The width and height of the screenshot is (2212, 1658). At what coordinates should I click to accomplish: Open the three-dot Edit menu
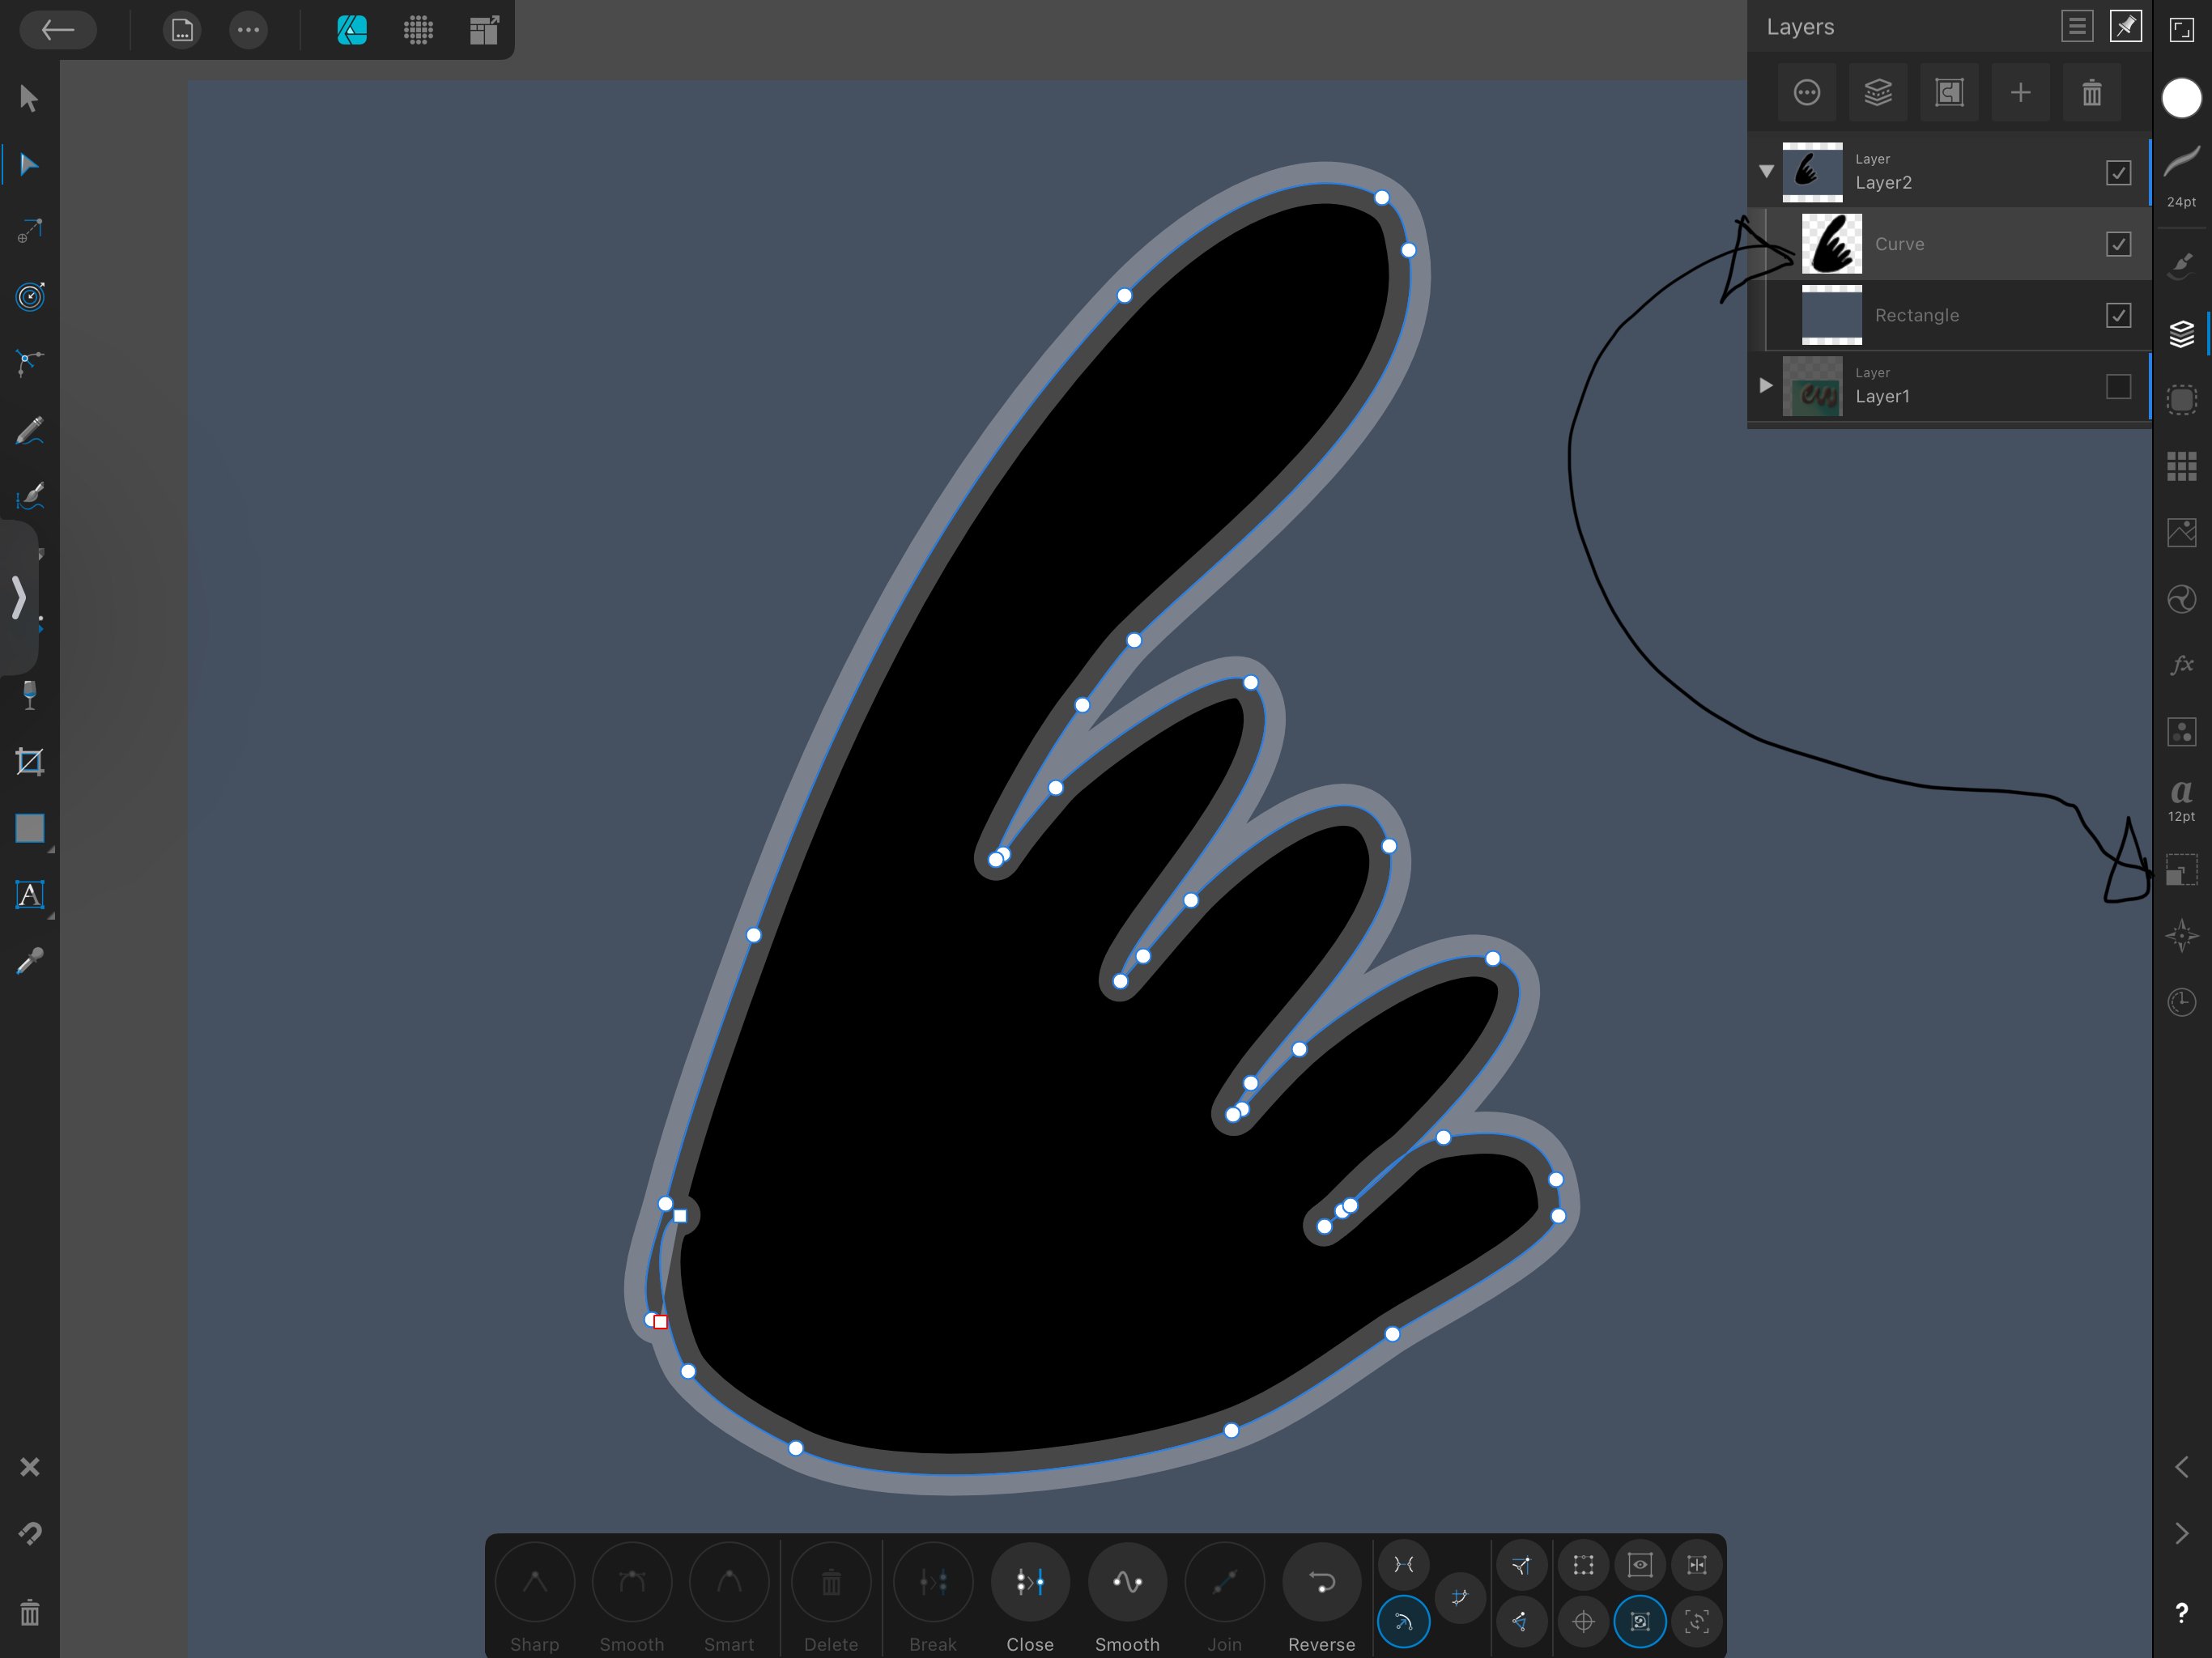tap(248, 30)
